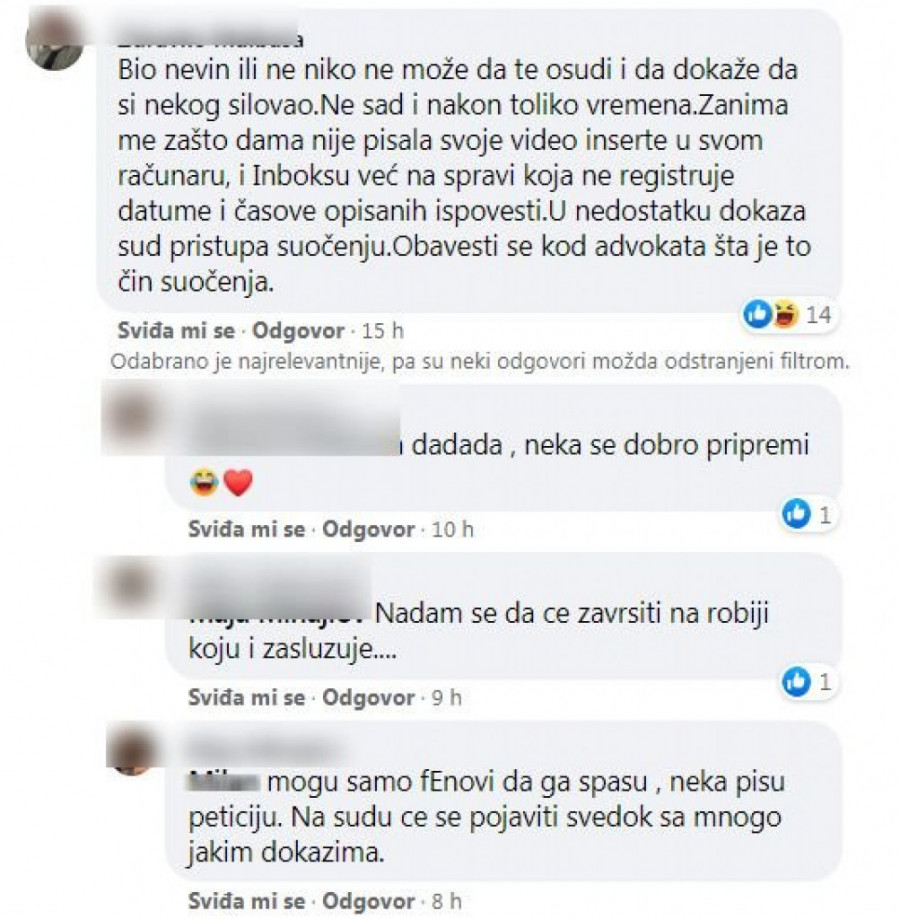Reply to first comment with 'Odgovor'
900x919 pixels.
pos(298,331)
